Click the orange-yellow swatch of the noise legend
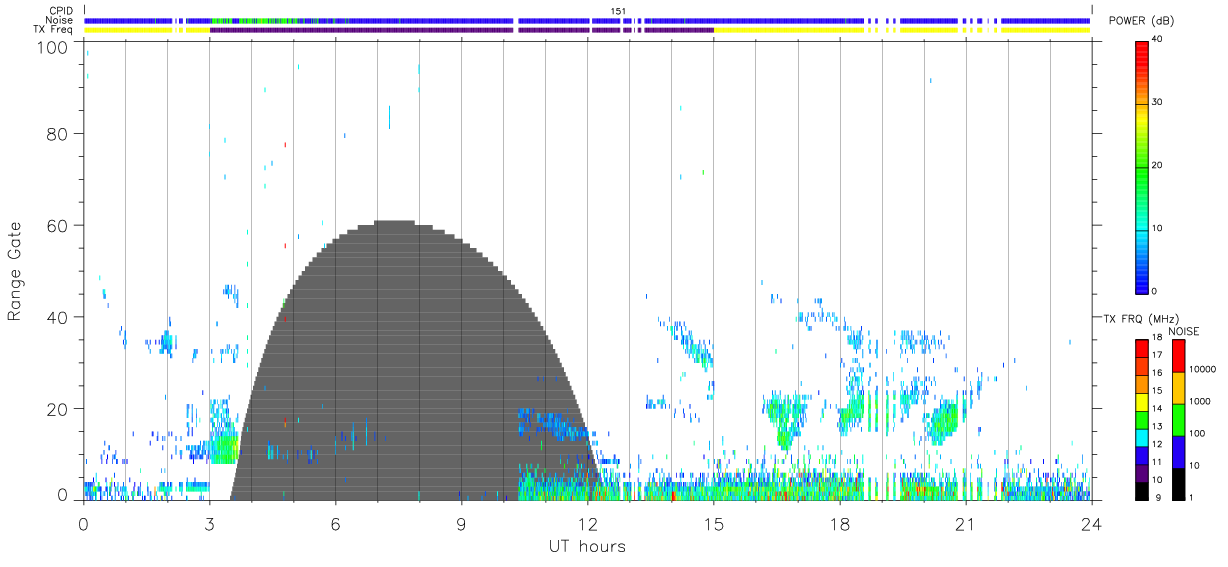This screenshot has width=1228, height=567. 1178,388
